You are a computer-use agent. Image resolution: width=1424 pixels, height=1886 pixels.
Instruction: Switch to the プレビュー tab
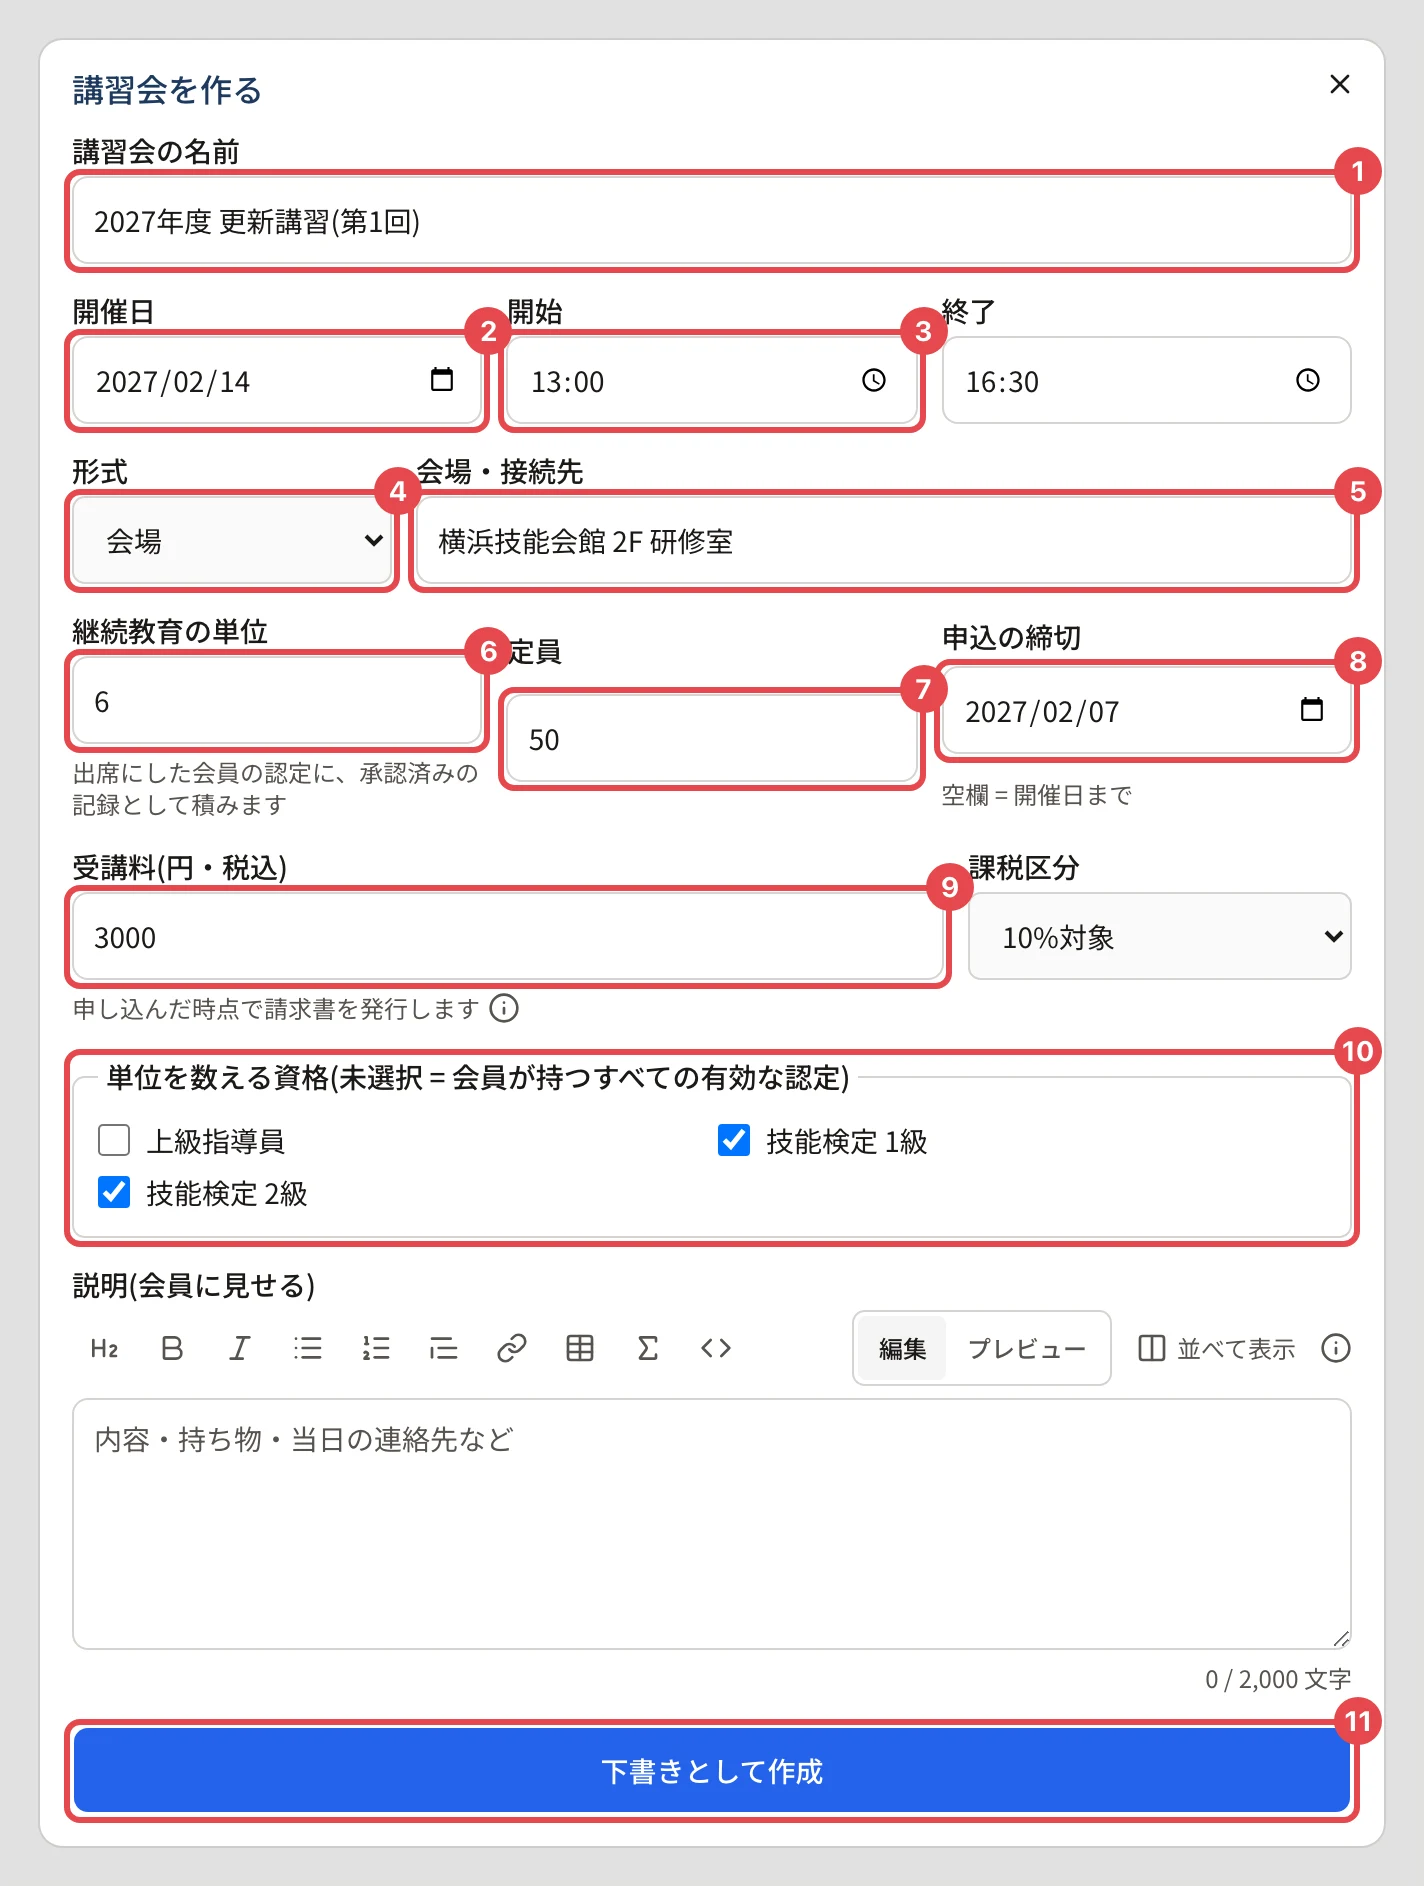pyautogui.click(x=1027, y=1348)
